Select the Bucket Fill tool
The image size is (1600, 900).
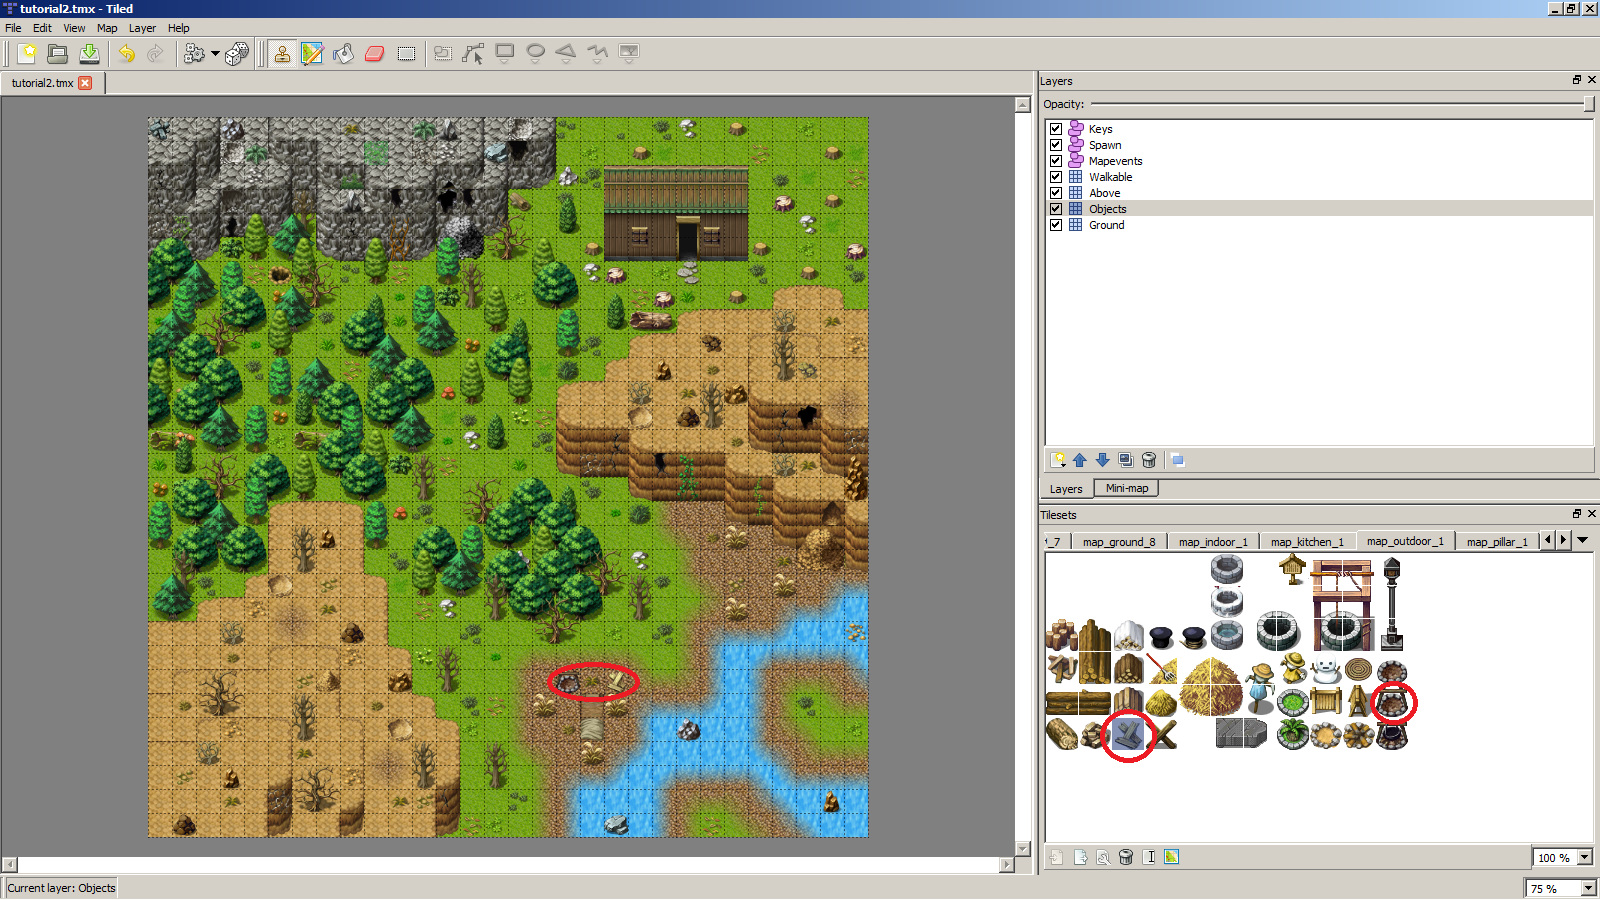[343, 53]
